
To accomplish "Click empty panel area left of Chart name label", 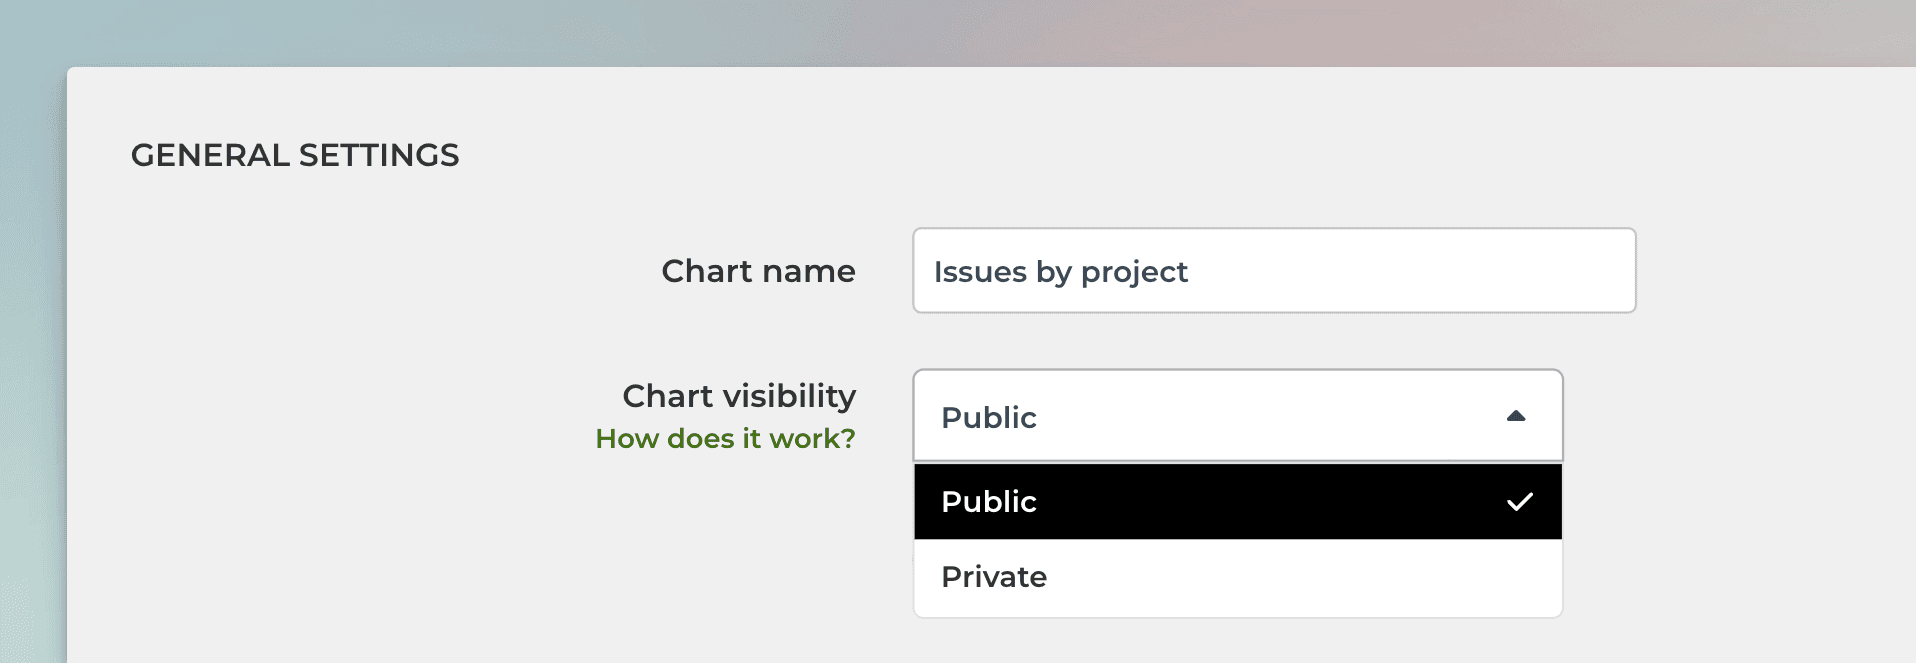I will click(350, 271).
